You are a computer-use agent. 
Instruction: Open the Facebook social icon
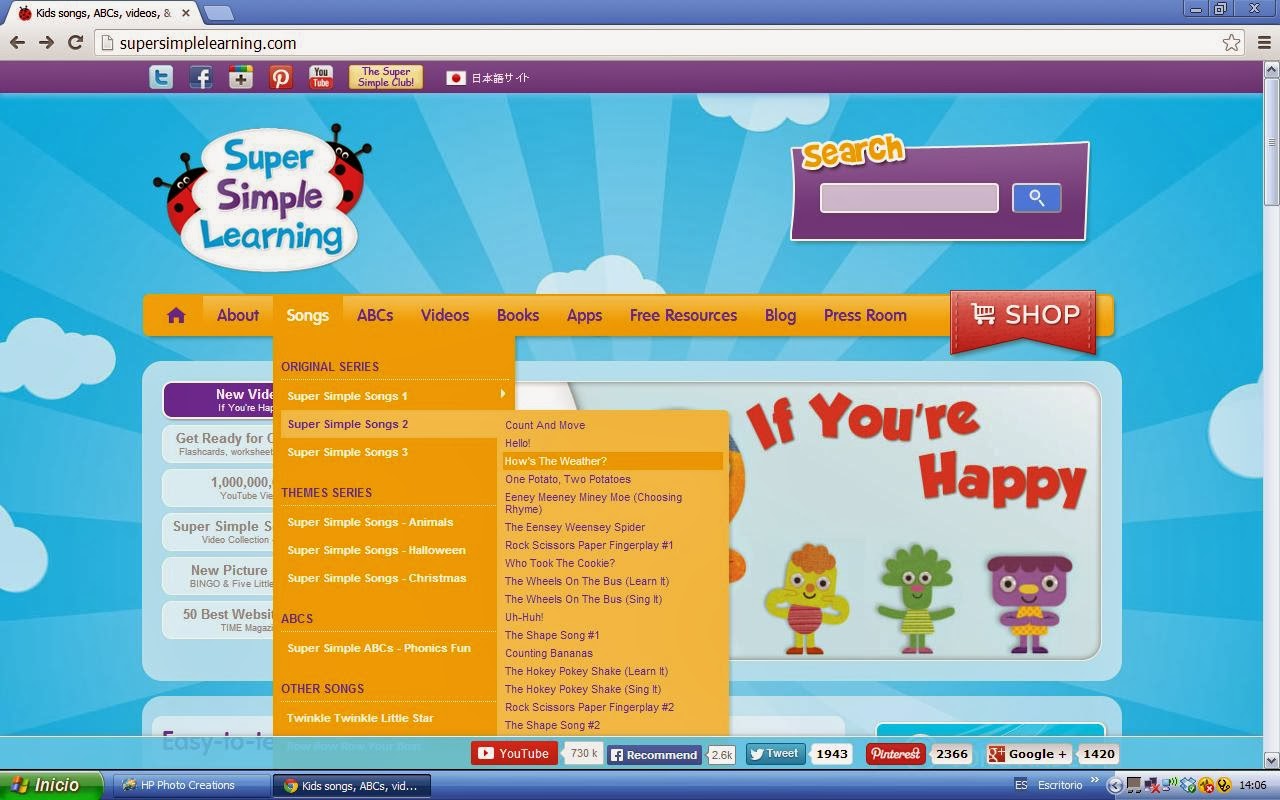point(201,77)
